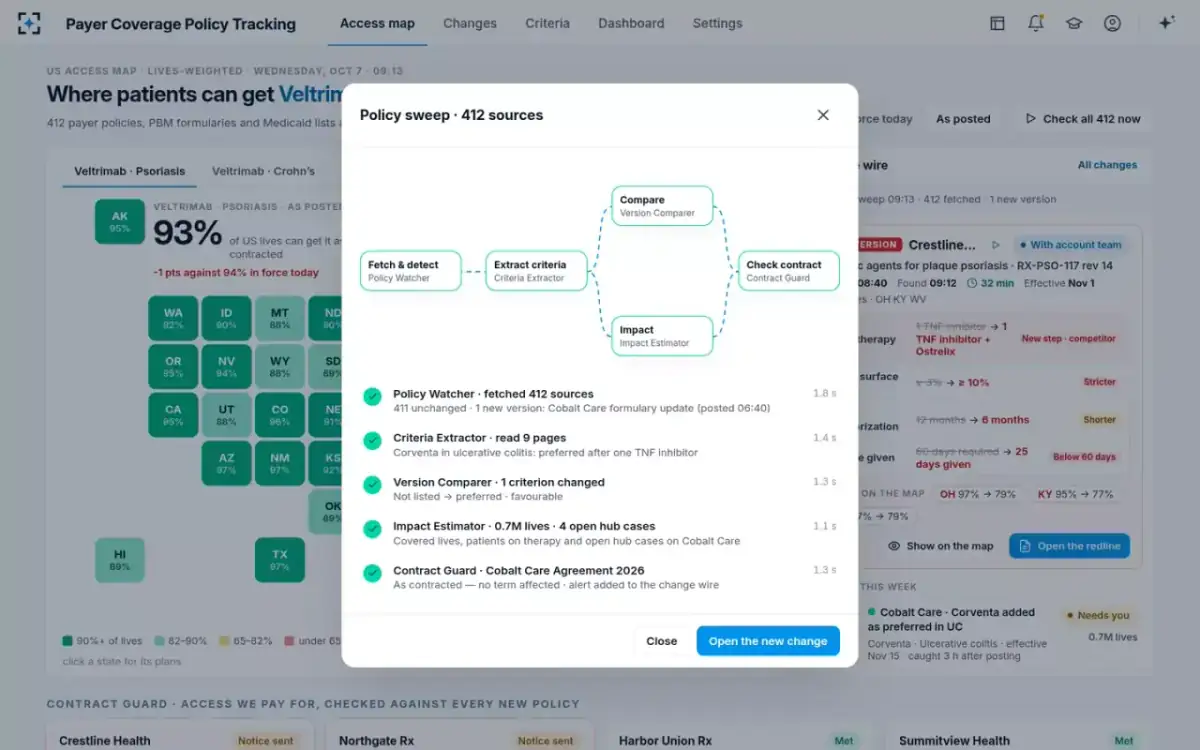Screen dimensions: 1200x750
Task: Click the KY 95% → 77% chip
Action: pos(1075,494)
